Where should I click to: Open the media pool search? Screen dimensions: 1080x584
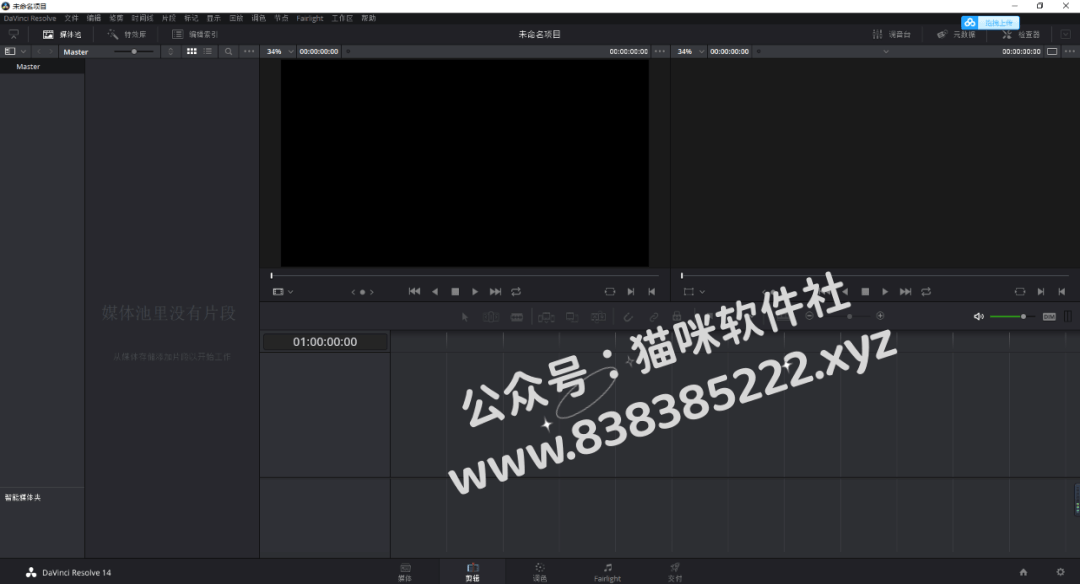point(229,52)
